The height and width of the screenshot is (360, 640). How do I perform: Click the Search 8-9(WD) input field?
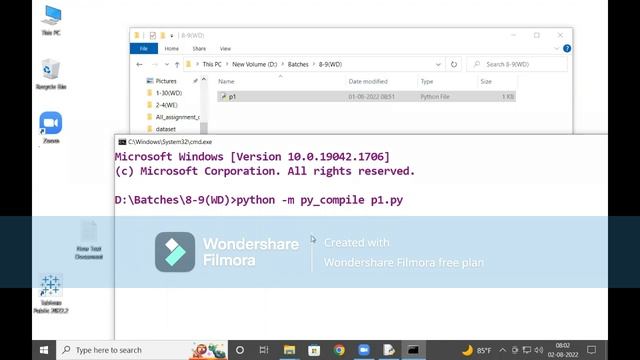pos(517,64)
